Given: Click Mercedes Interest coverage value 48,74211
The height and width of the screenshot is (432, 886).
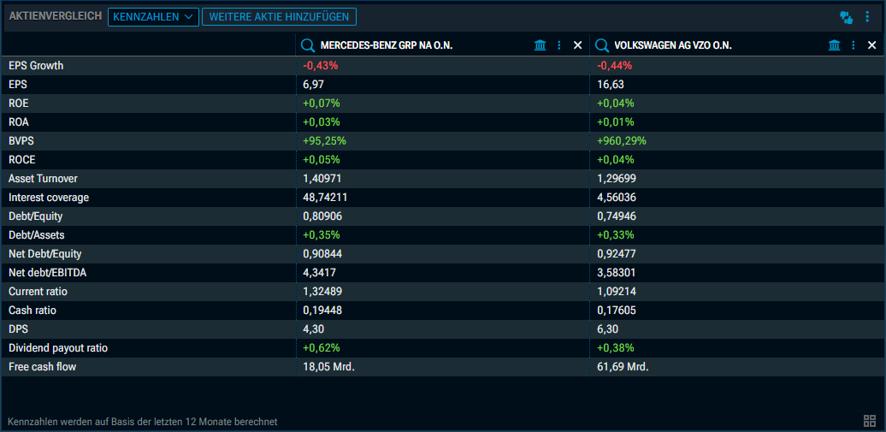Looking at the screenshot, I should pos(325,198).
